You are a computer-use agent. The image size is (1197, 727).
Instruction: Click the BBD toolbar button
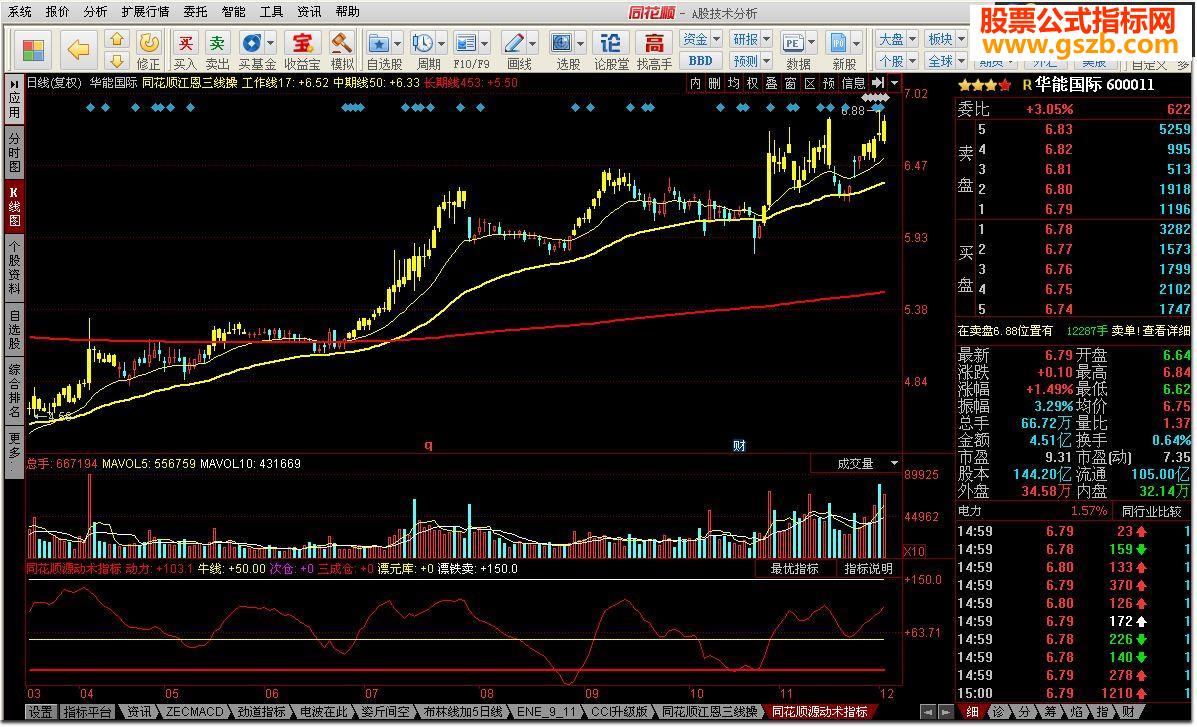(700, 60)
